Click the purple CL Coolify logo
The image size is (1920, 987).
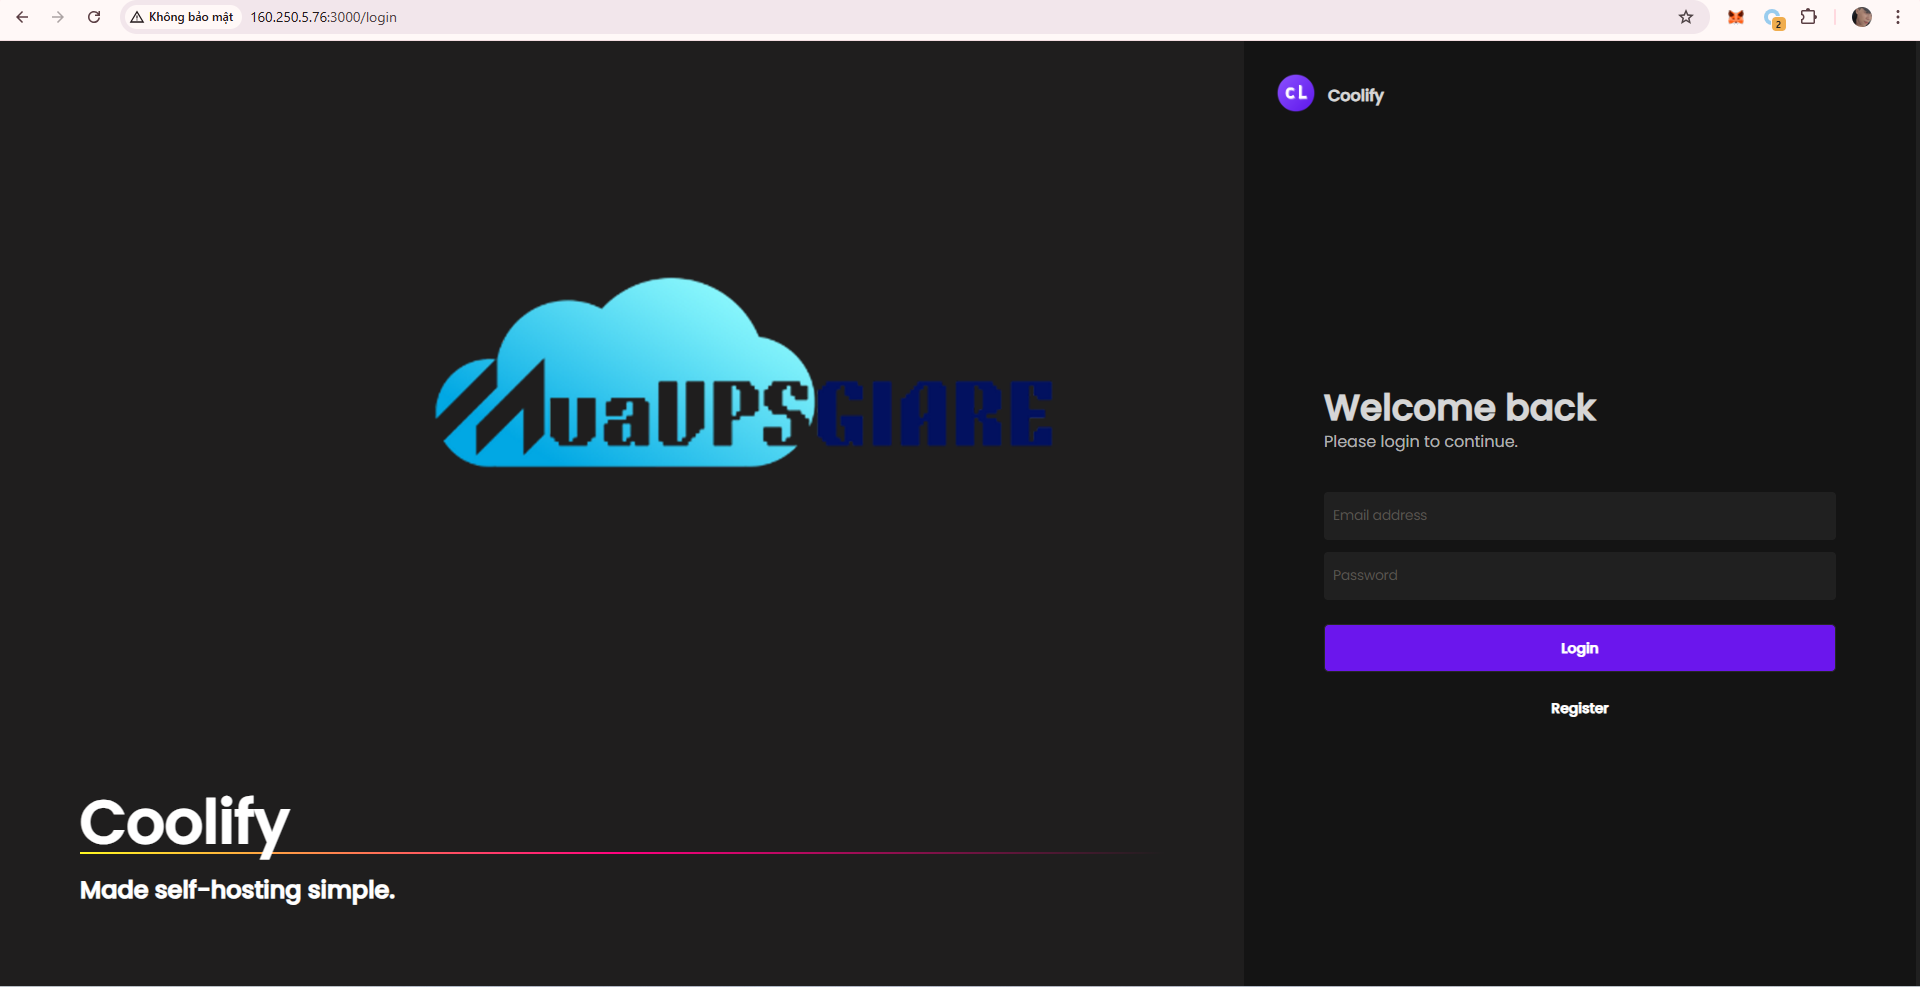[x=1295, y=93]
